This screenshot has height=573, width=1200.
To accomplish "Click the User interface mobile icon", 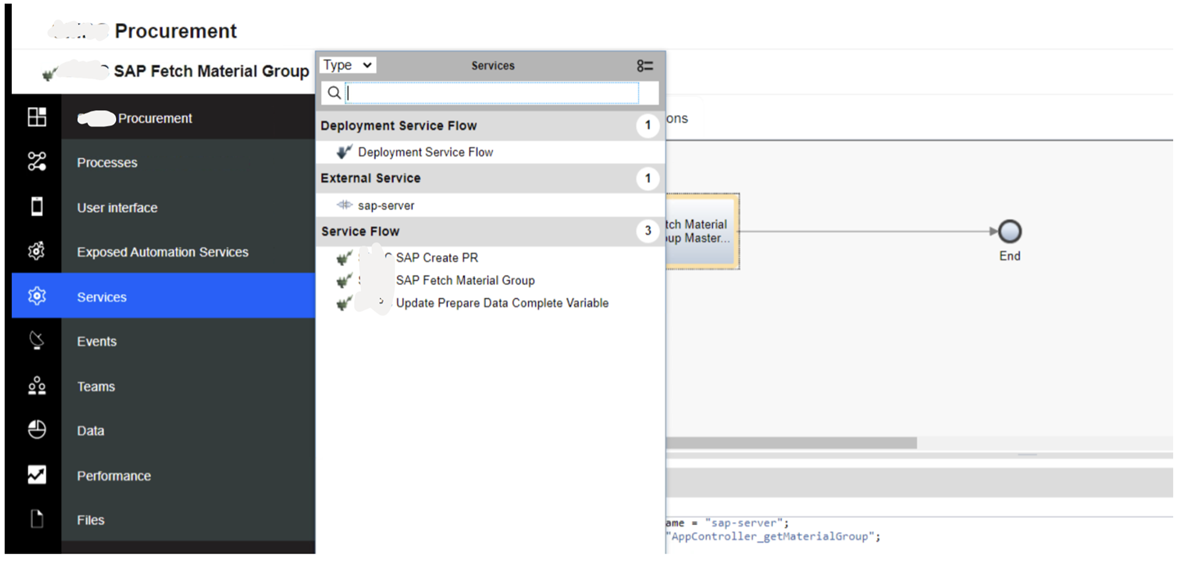I will 37,207.
